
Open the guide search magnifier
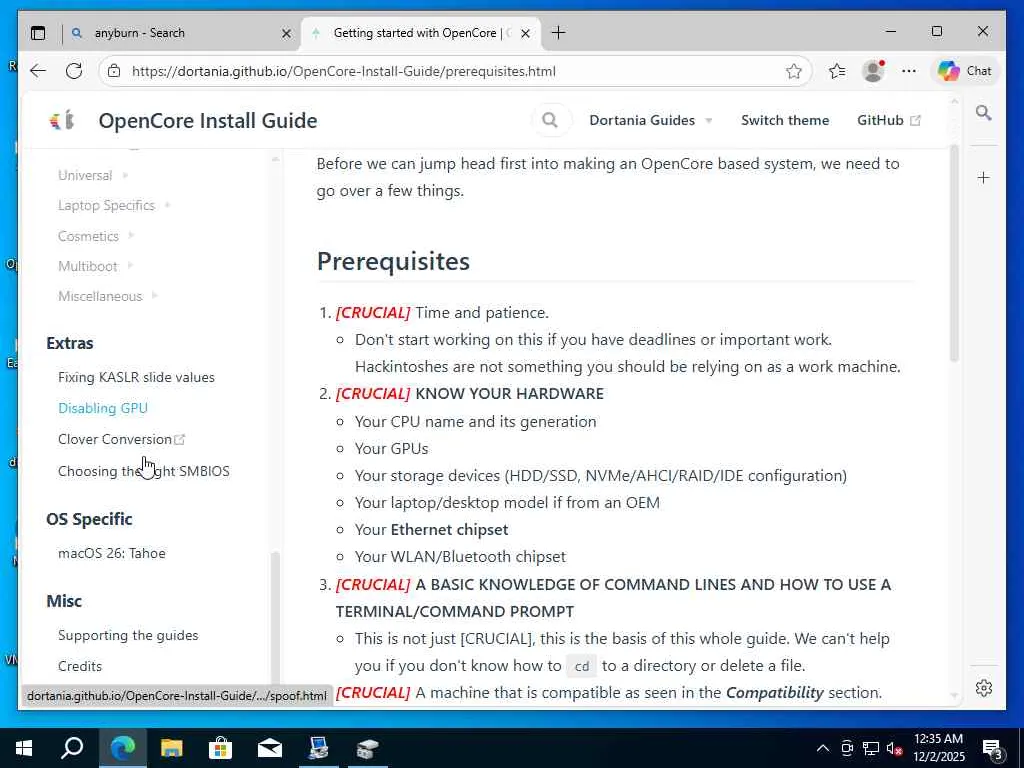(551, 120)
